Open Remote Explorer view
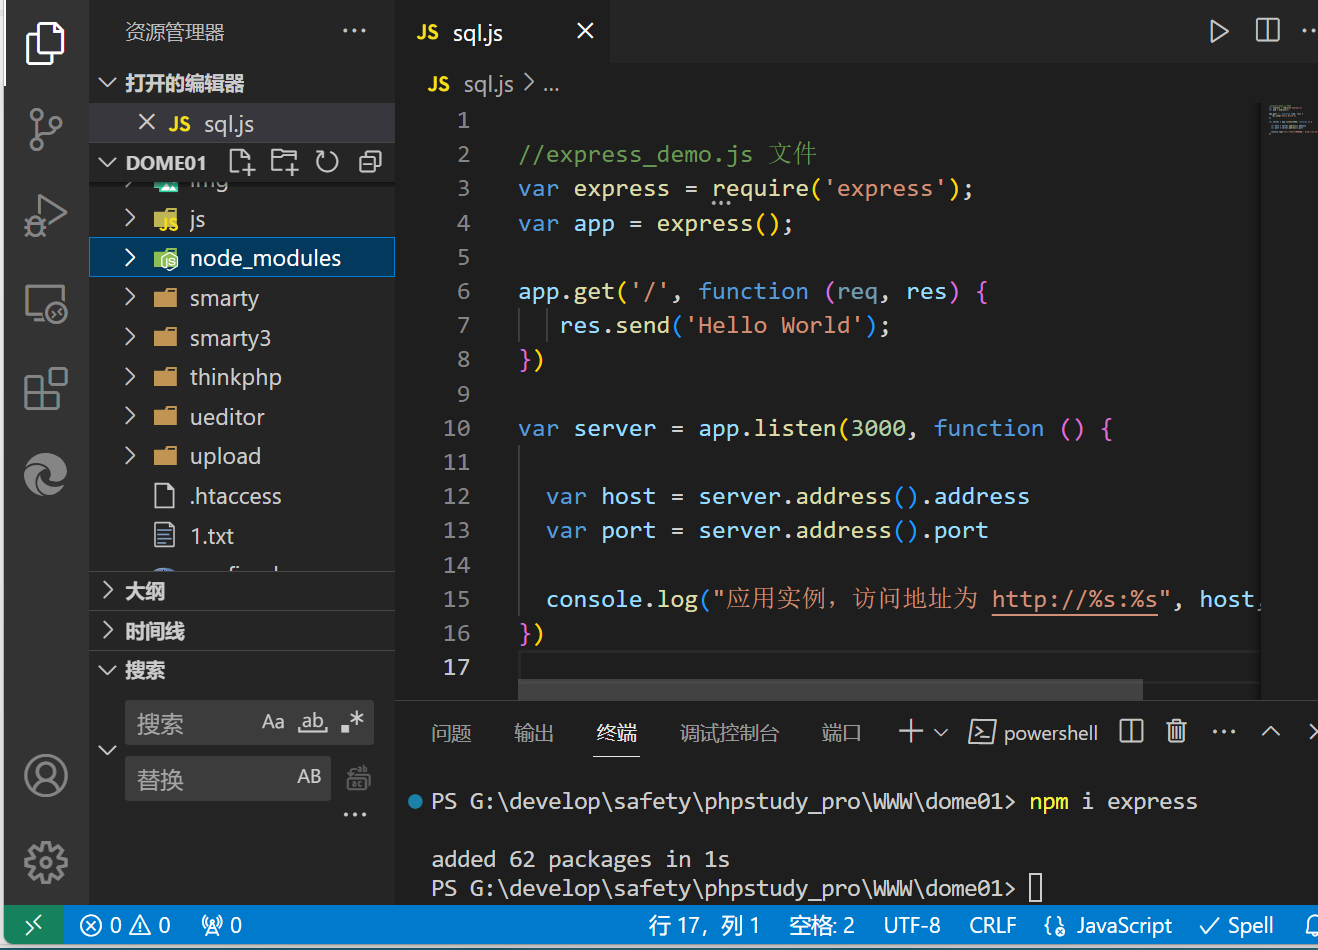Image resolution: width=1318 pixels, height=950 pixels. (45, 303)
